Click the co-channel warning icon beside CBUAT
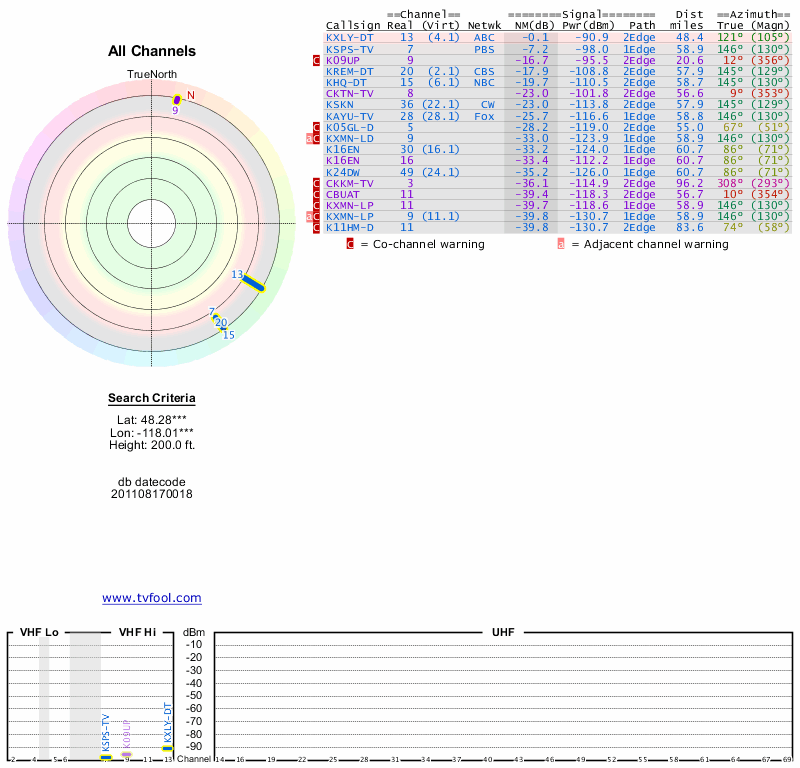Screen dimensions: 800x768 click(317, 194)
